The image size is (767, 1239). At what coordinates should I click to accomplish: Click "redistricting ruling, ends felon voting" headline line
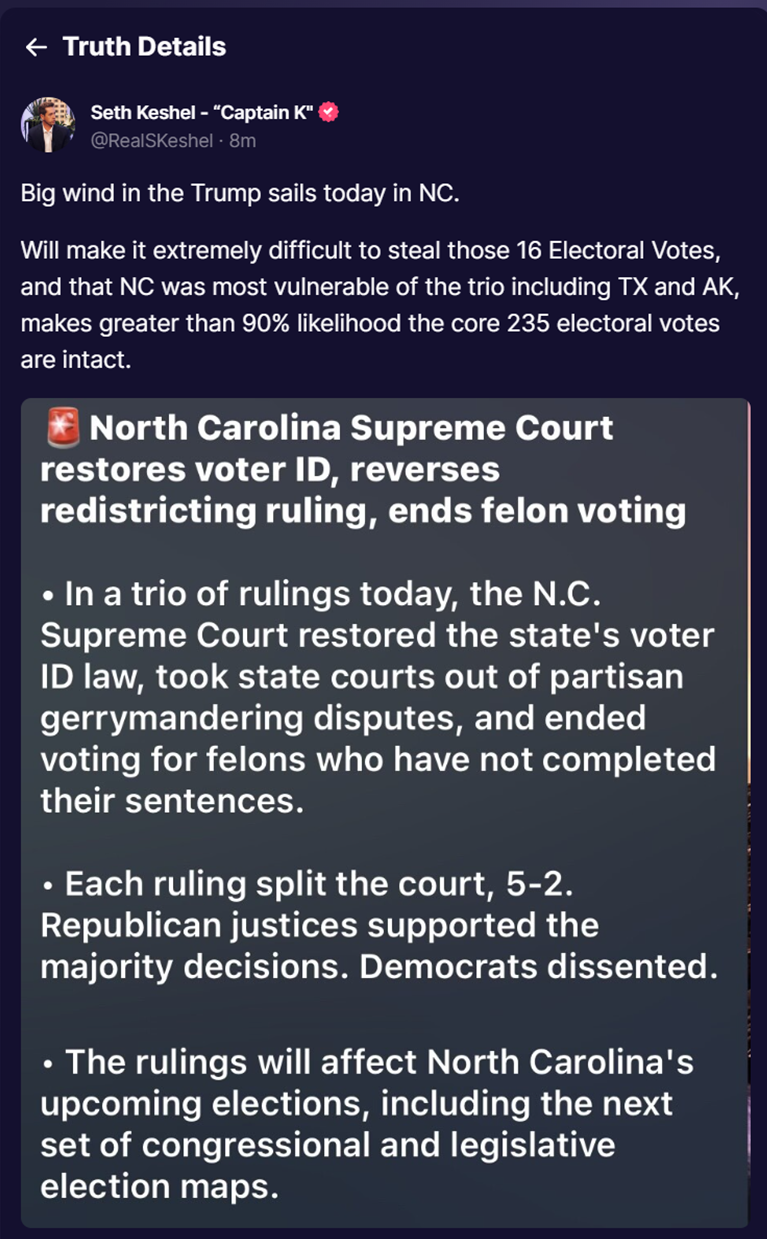(363, 511)
